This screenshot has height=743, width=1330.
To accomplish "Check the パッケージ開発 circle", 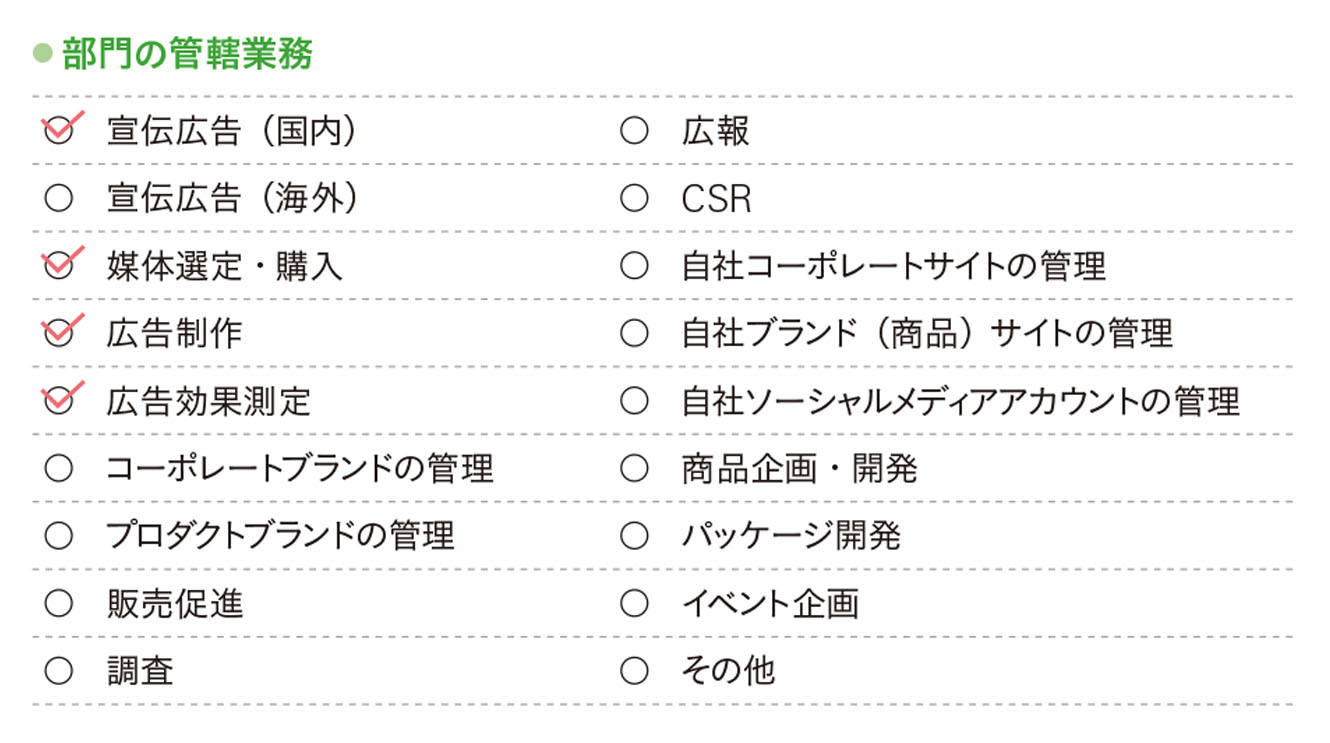I will pyautogui.click(x=634, y=536).
